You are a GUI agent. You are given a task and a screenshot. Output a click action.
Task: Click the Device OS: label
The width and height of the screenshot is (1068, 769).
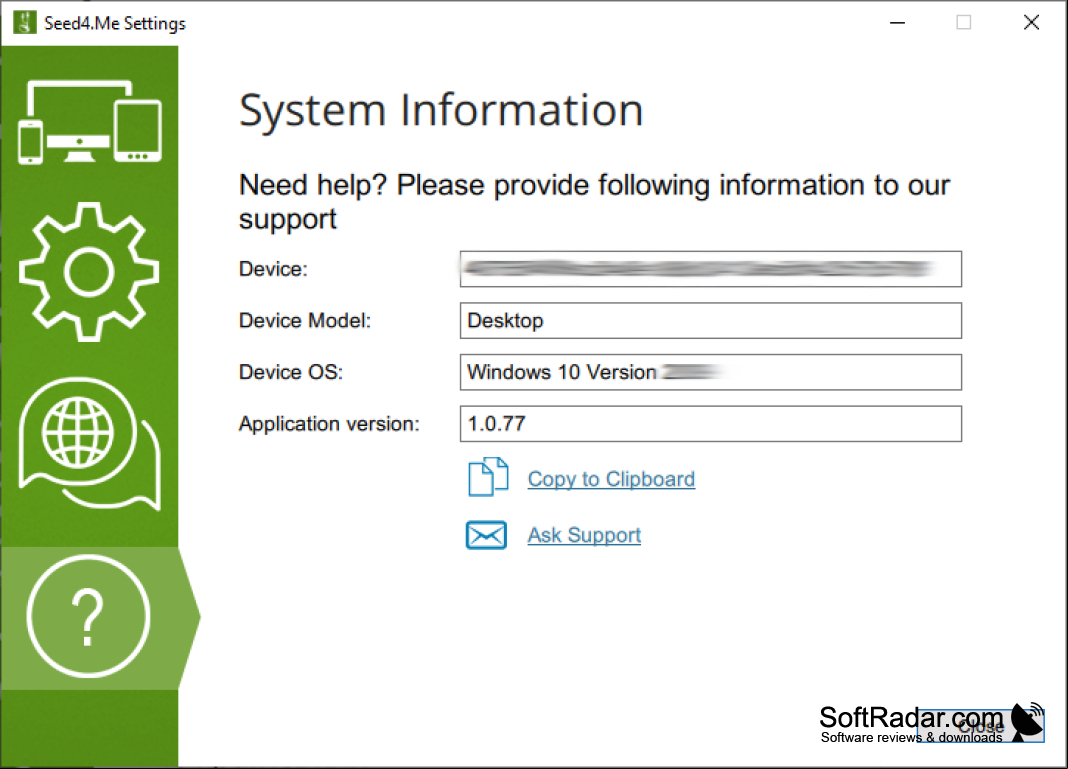coord(291,372)
